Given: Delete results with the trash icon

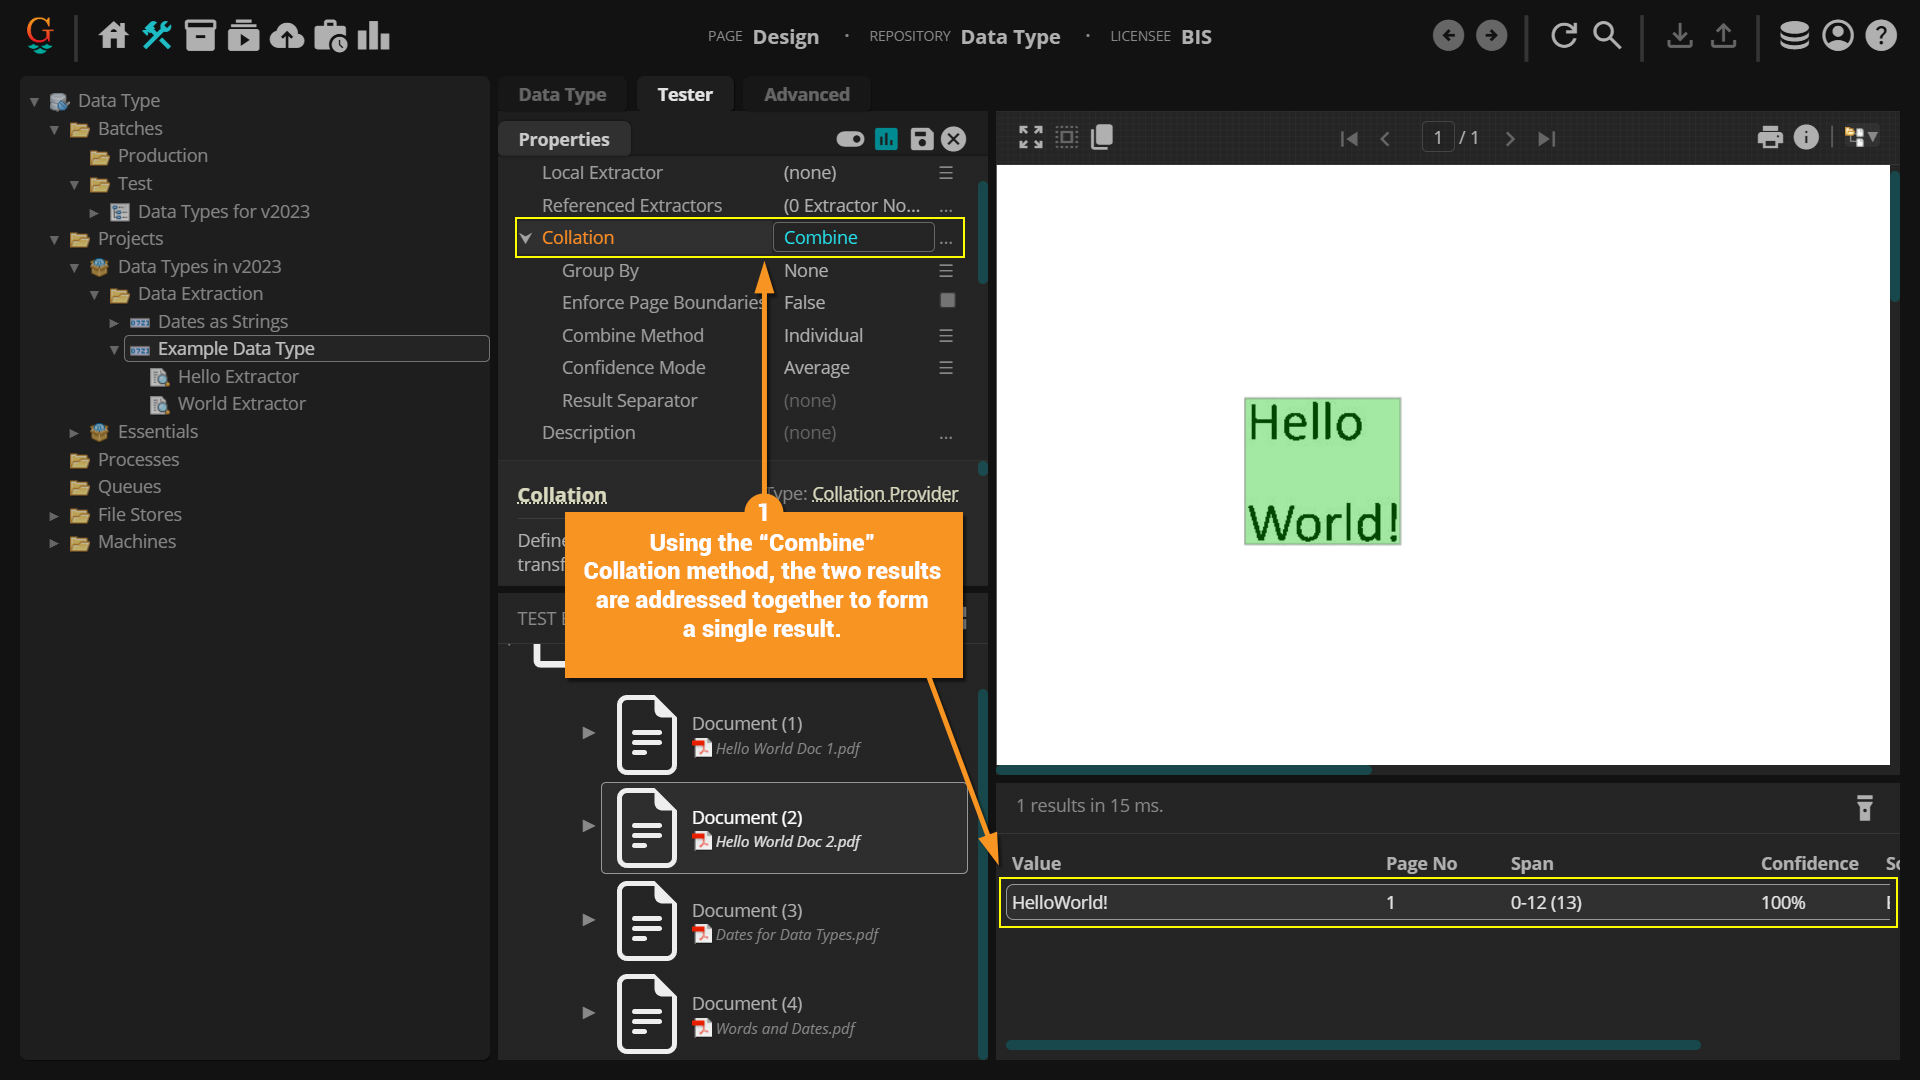Looking at the screenshot, I should [1864, 807].
